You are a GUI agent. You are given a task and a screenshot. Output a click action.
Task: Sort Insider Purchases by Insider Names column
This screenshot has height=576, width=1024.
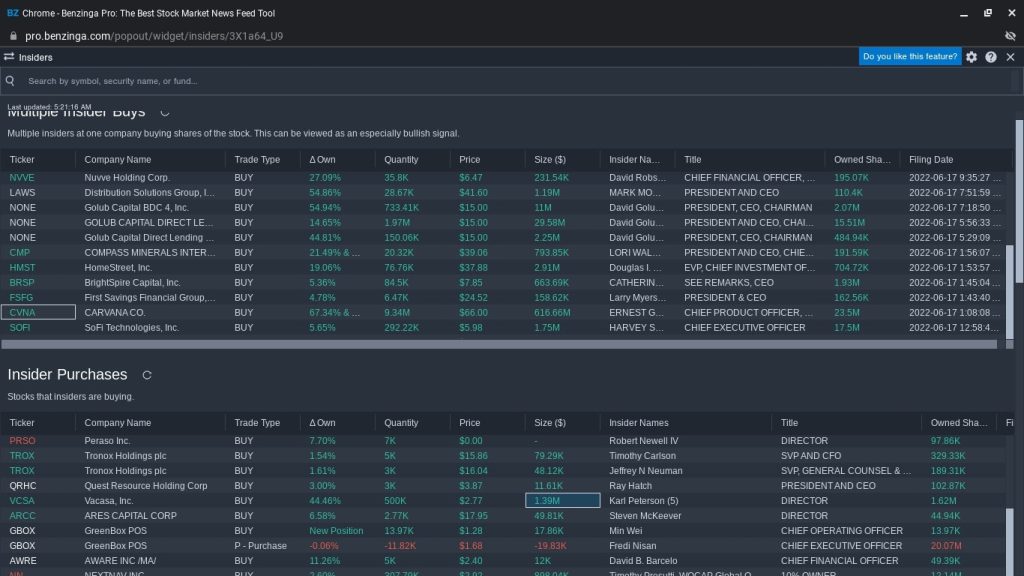(x=638, y=423)
